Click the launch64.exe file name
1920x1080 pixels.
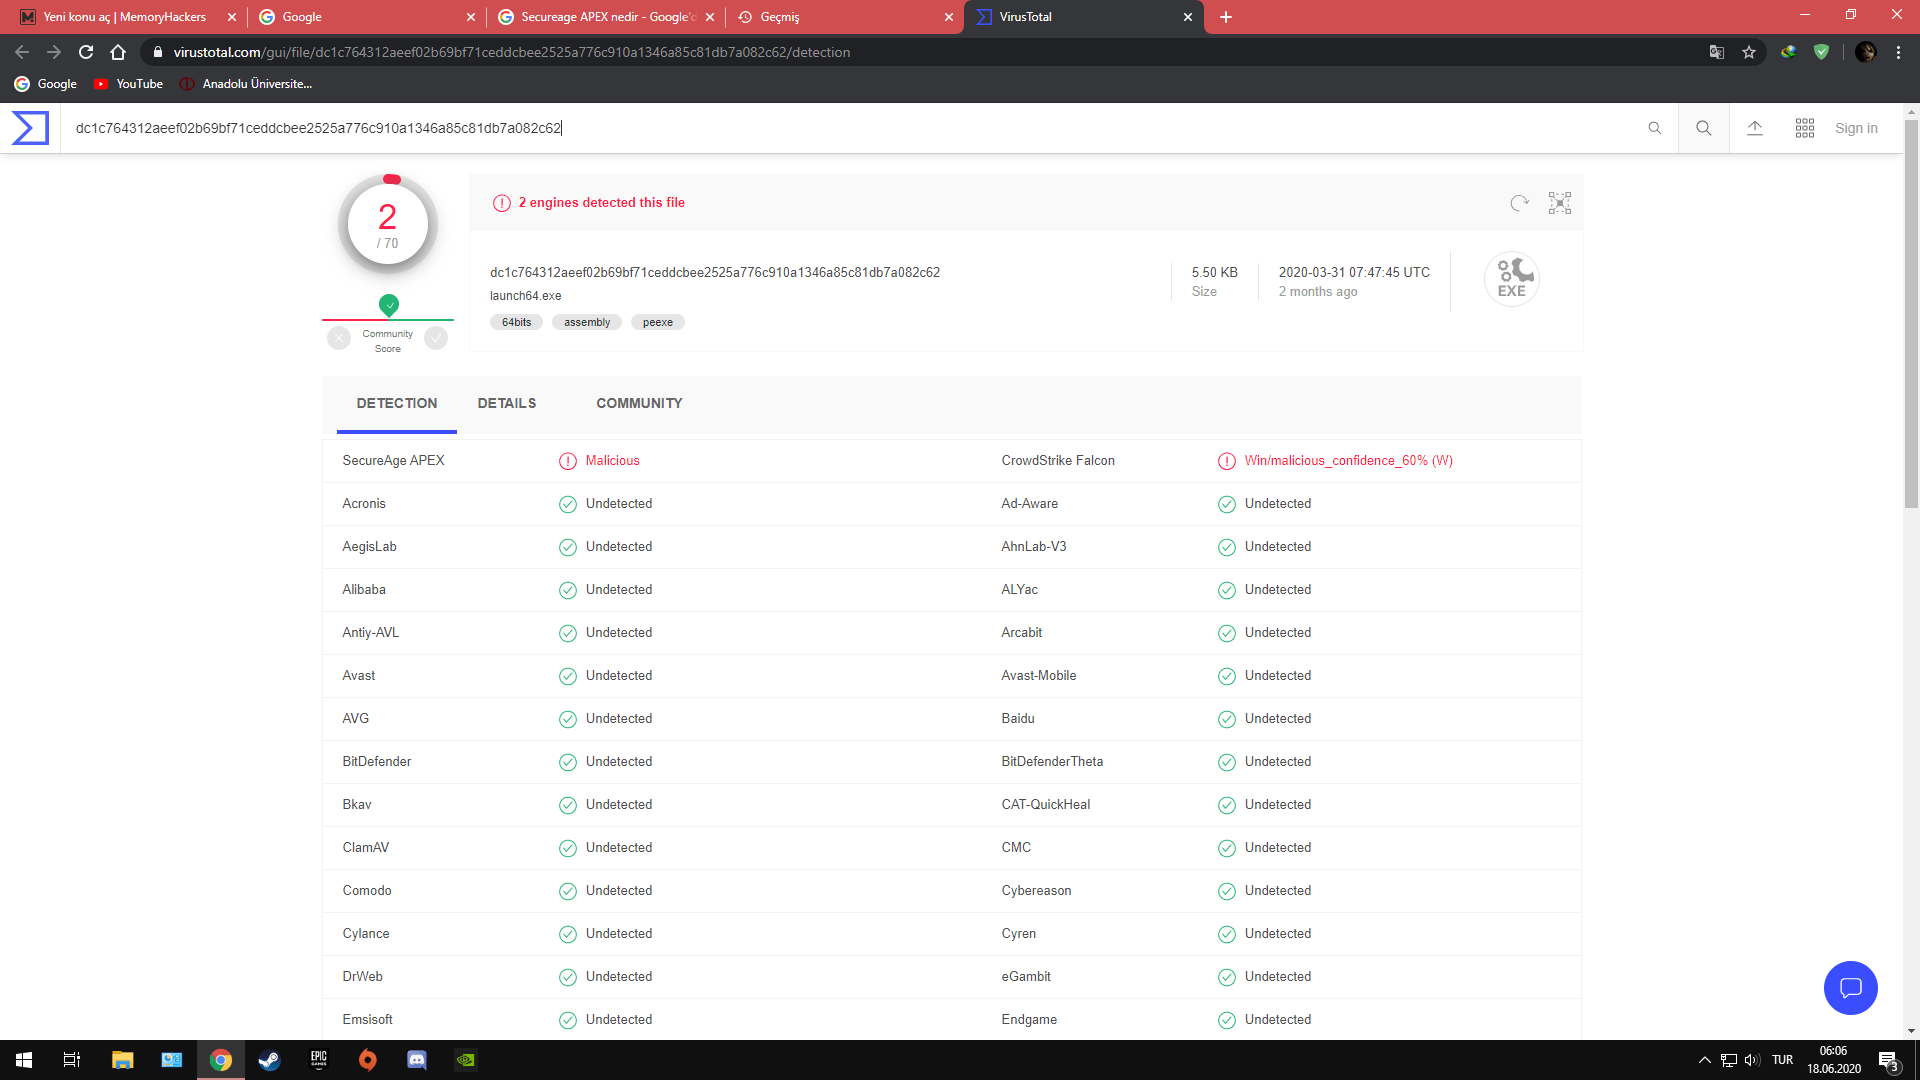point(525,296)
